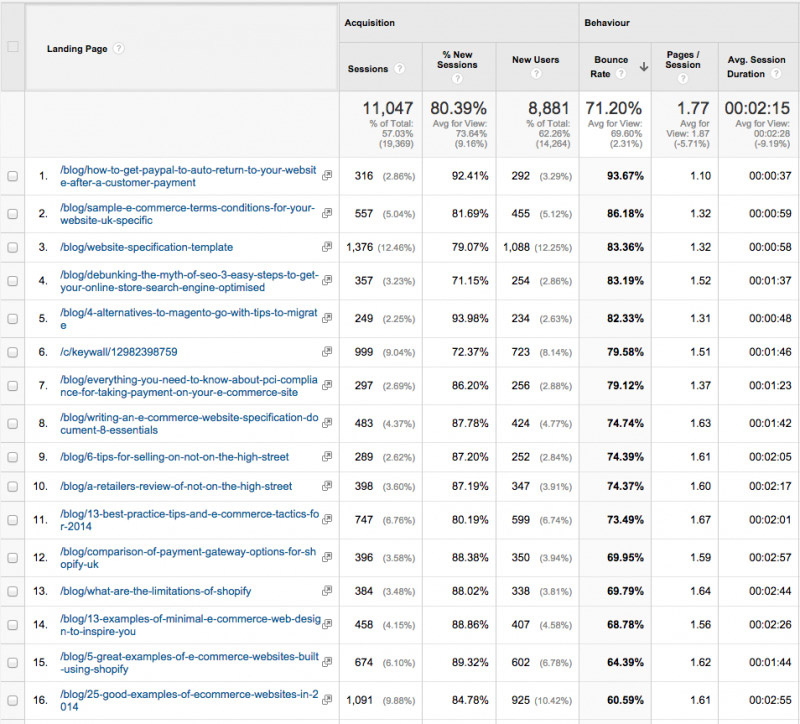Open debunking-the-myth-of-seo external link icon
This screenshot has width=800, height=724.
[x=327, y=281]
